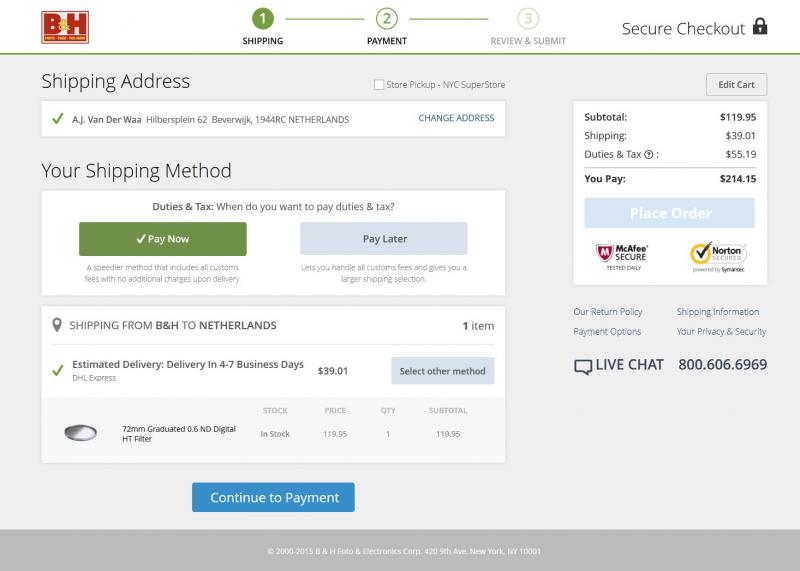This screenshot has width=800, height=571.
Task: Click the LIVE CHAT text link
Action: [x=630, y=365]
